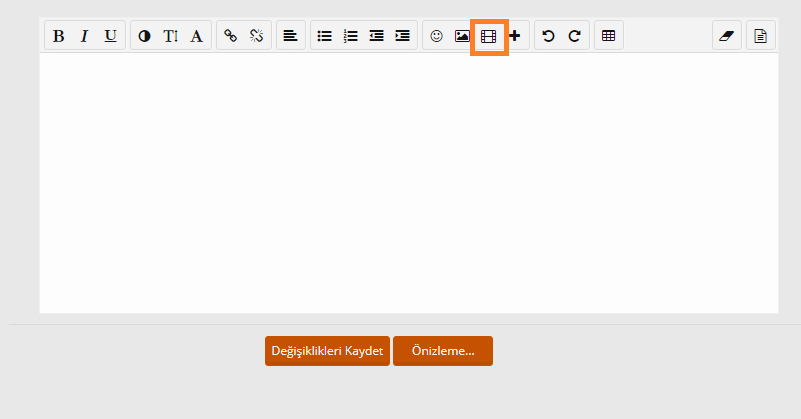Insert a table

pyautogui.click(x=608, y=36)
